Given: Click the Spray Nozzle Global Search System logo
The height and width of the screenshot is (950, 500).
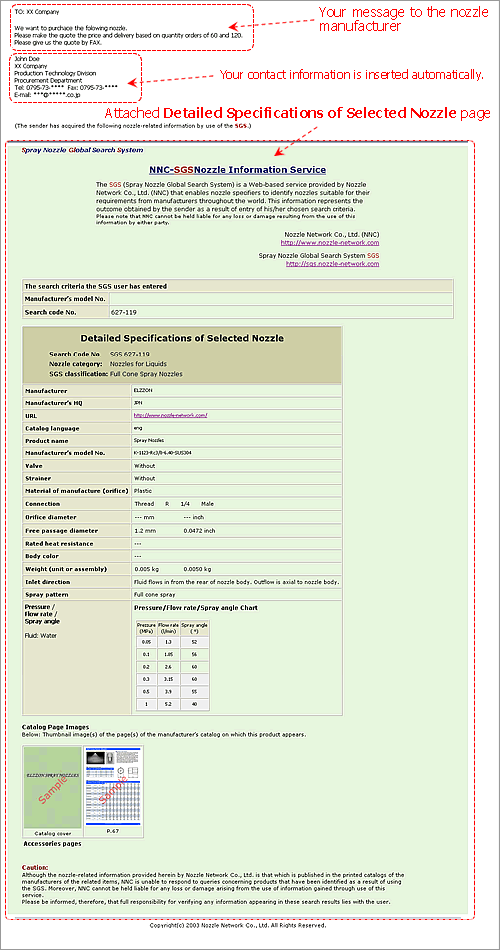Looking at the screenshot, I should 82,150.
